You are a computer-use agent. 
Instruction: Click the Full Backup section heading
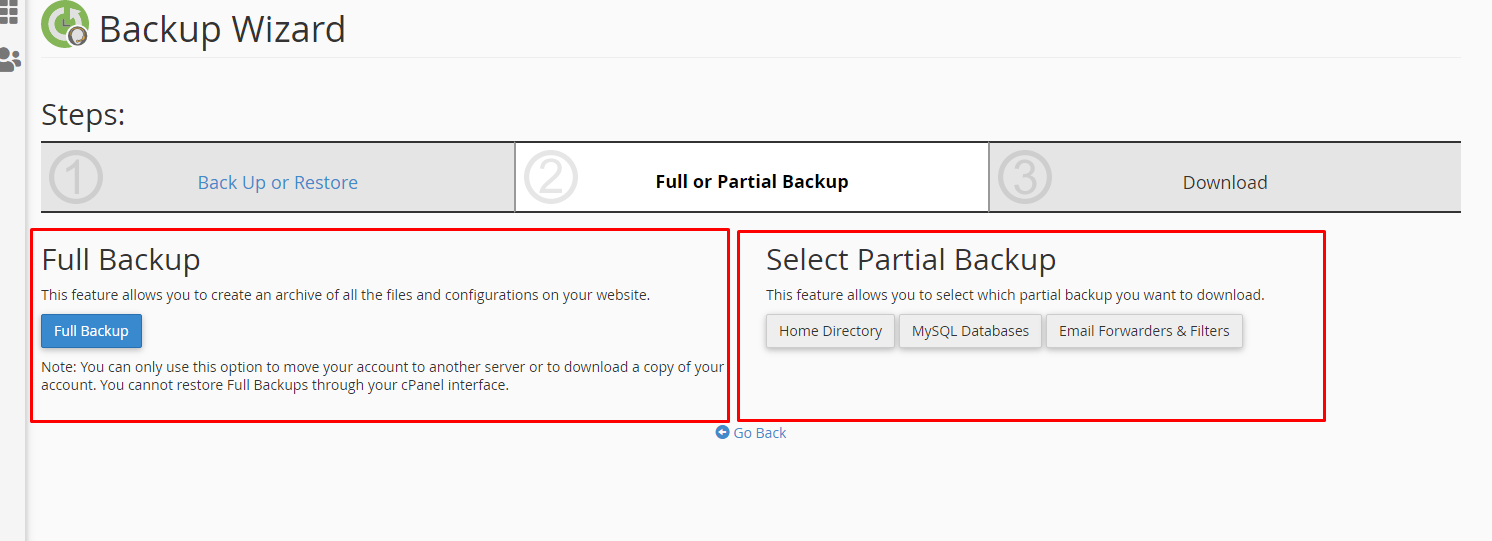(121, 260)
